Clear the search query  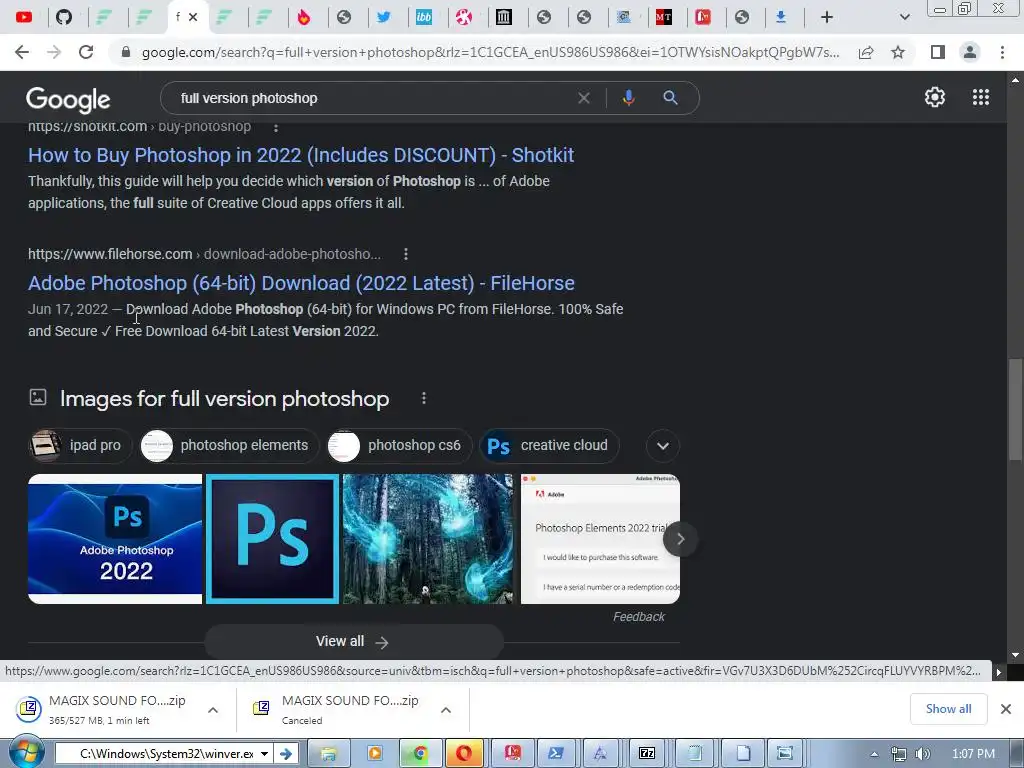coord(584,98)
